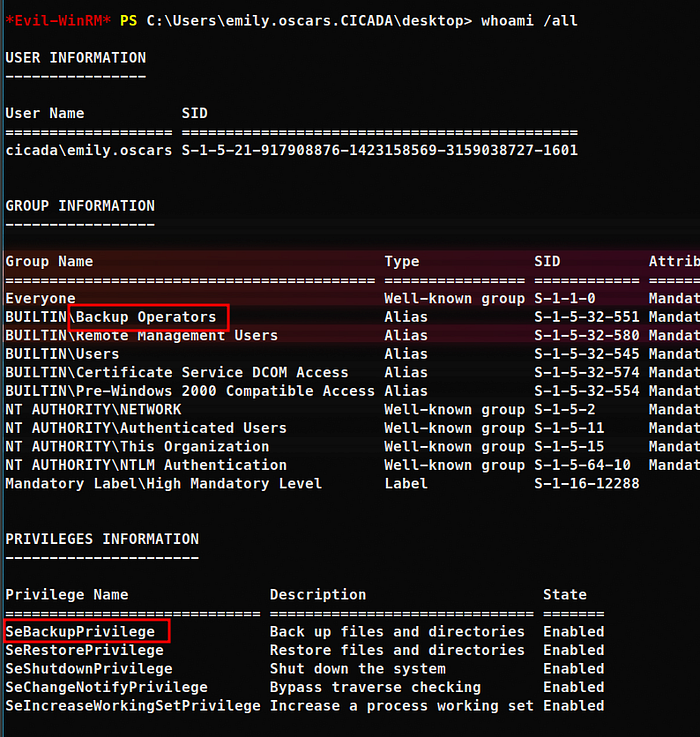Click the State column header
Image resolution: width=700 pixels, height=737 pixels.
tap(565, 595)
